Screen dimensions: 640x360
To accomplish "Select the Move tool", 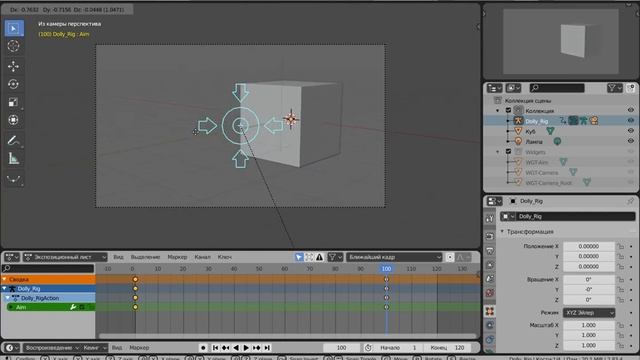I will click(14, 66).
